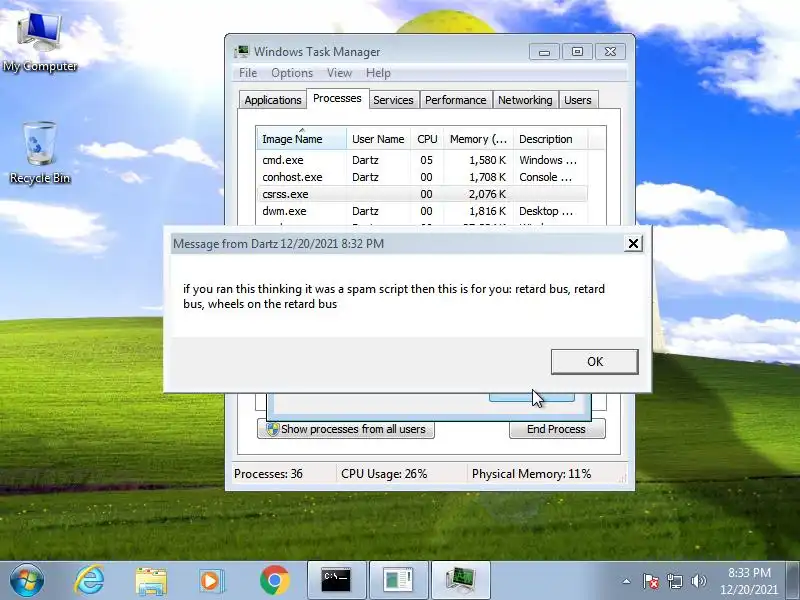Close the Message from Dartz dialog

633,243
